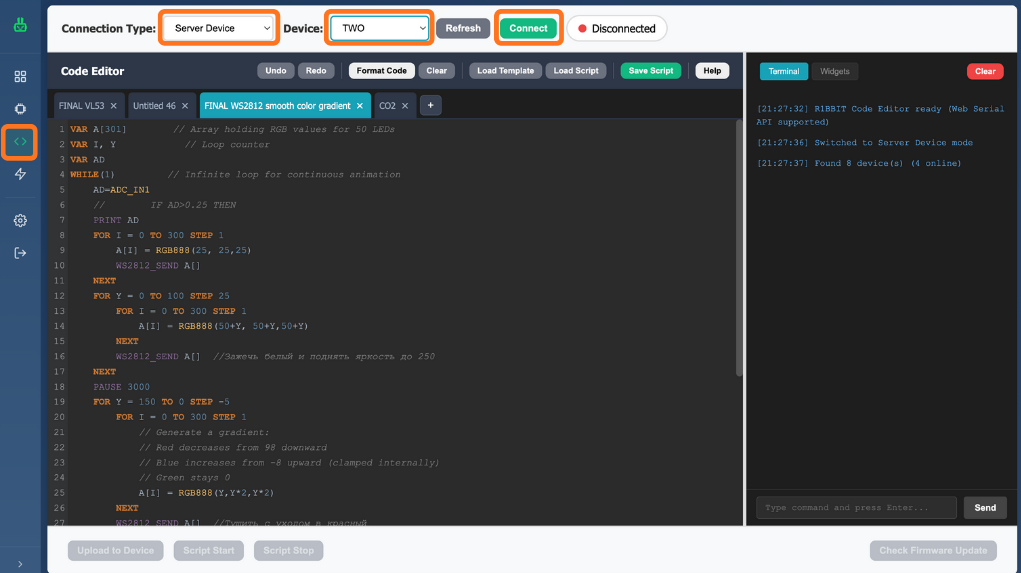Image resolution: width=1021 pixels, height=573 pixels.
Task: Click the code editor vertical scrollbar
Action: coord(740,250)
